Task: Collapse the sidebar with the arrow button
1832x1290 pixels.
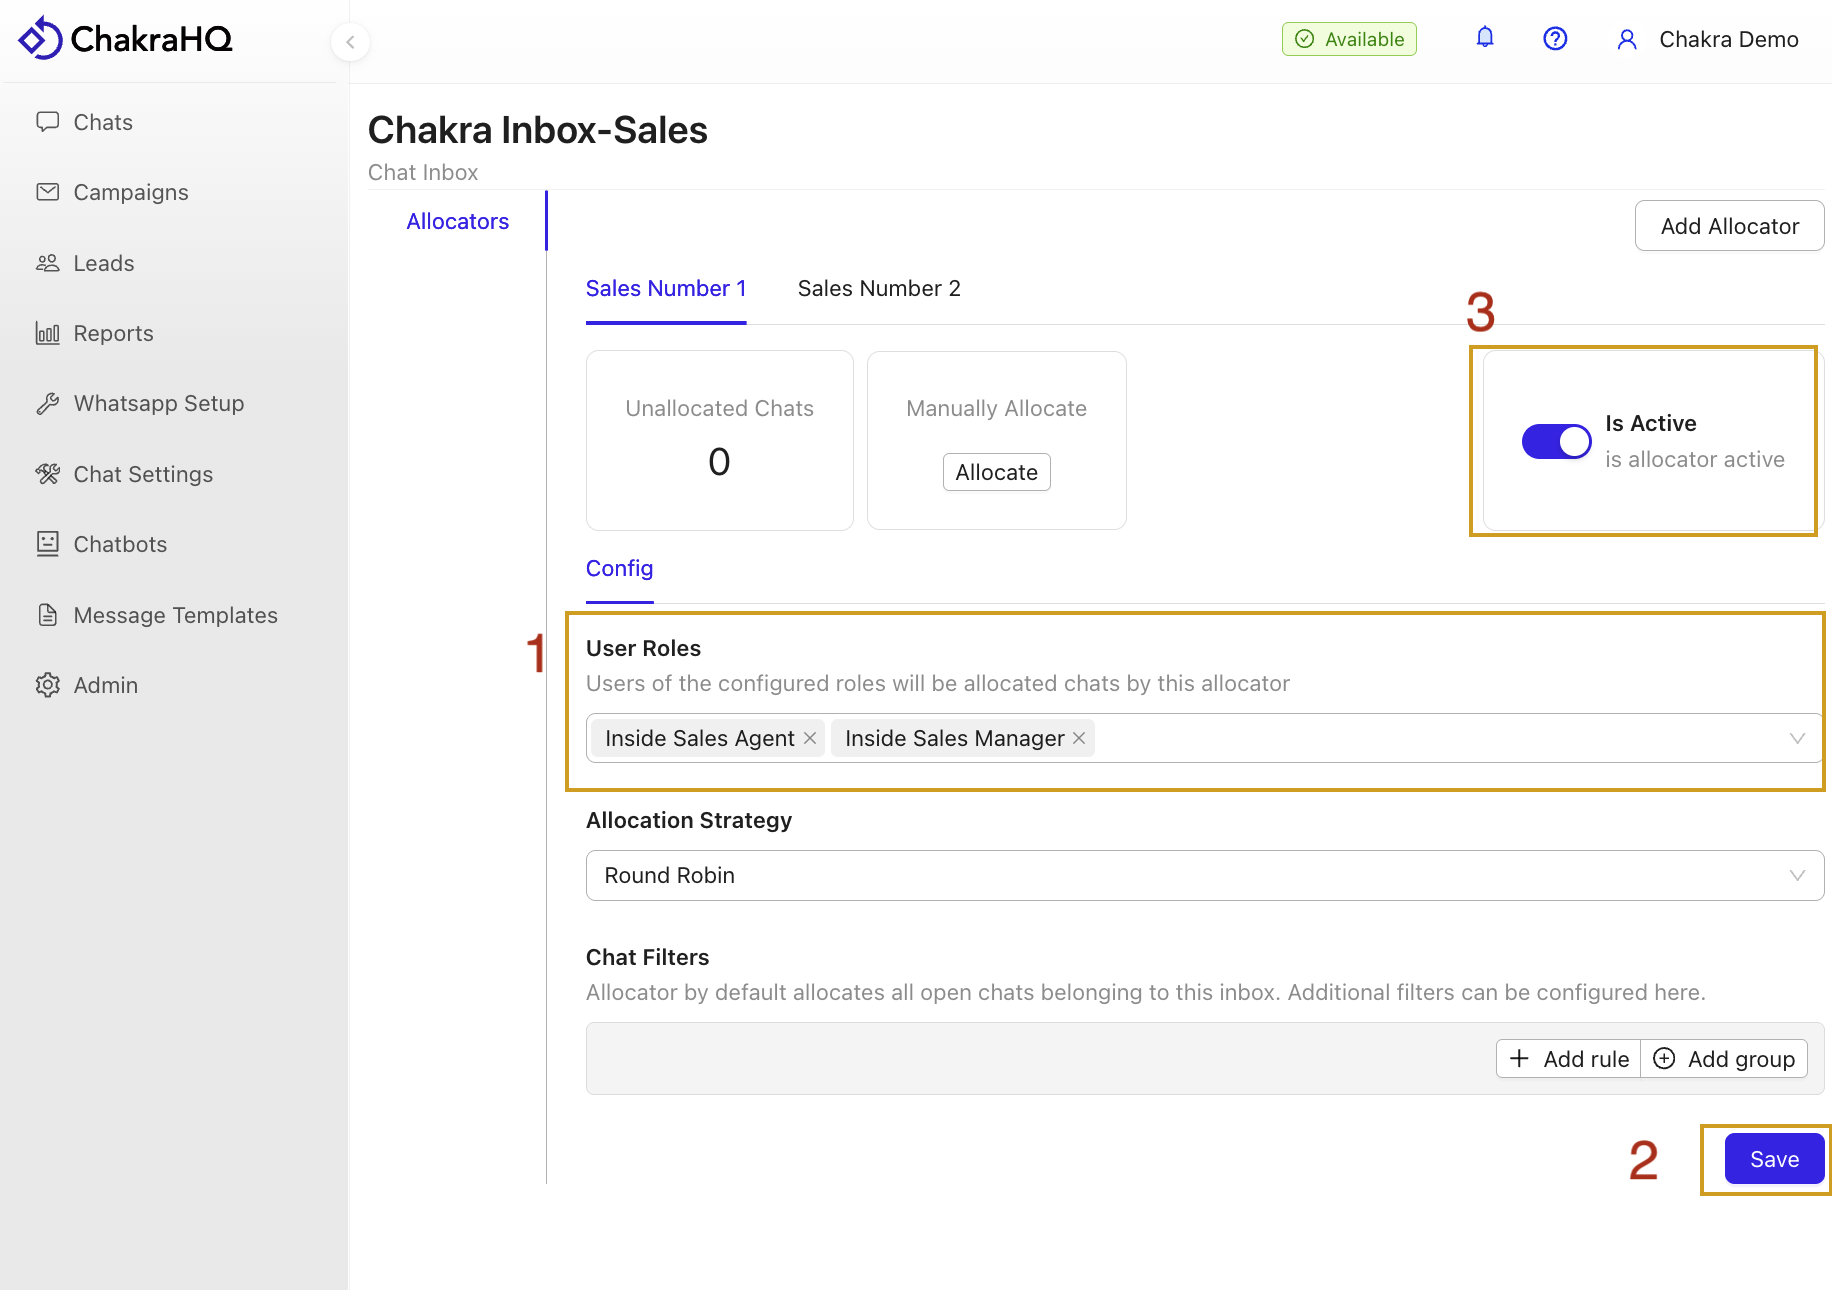Action: (350, 42)
